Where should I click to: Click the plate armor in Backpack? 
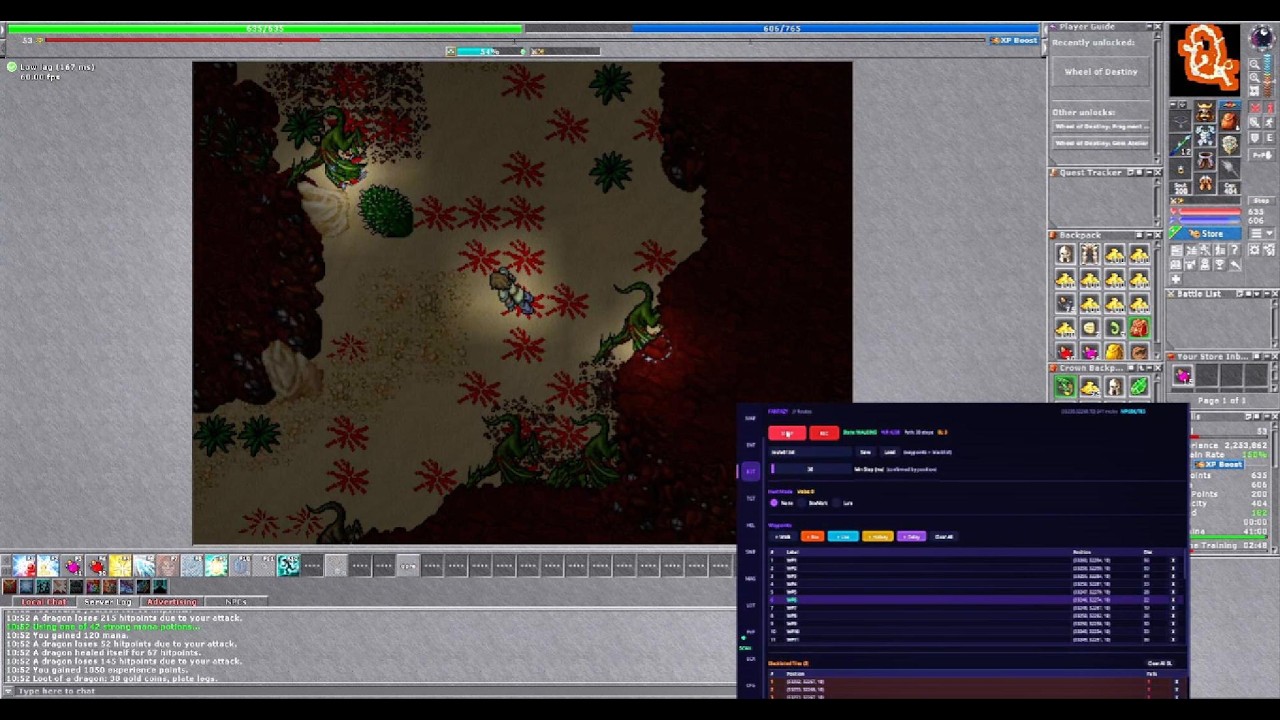coord(1089,255)
